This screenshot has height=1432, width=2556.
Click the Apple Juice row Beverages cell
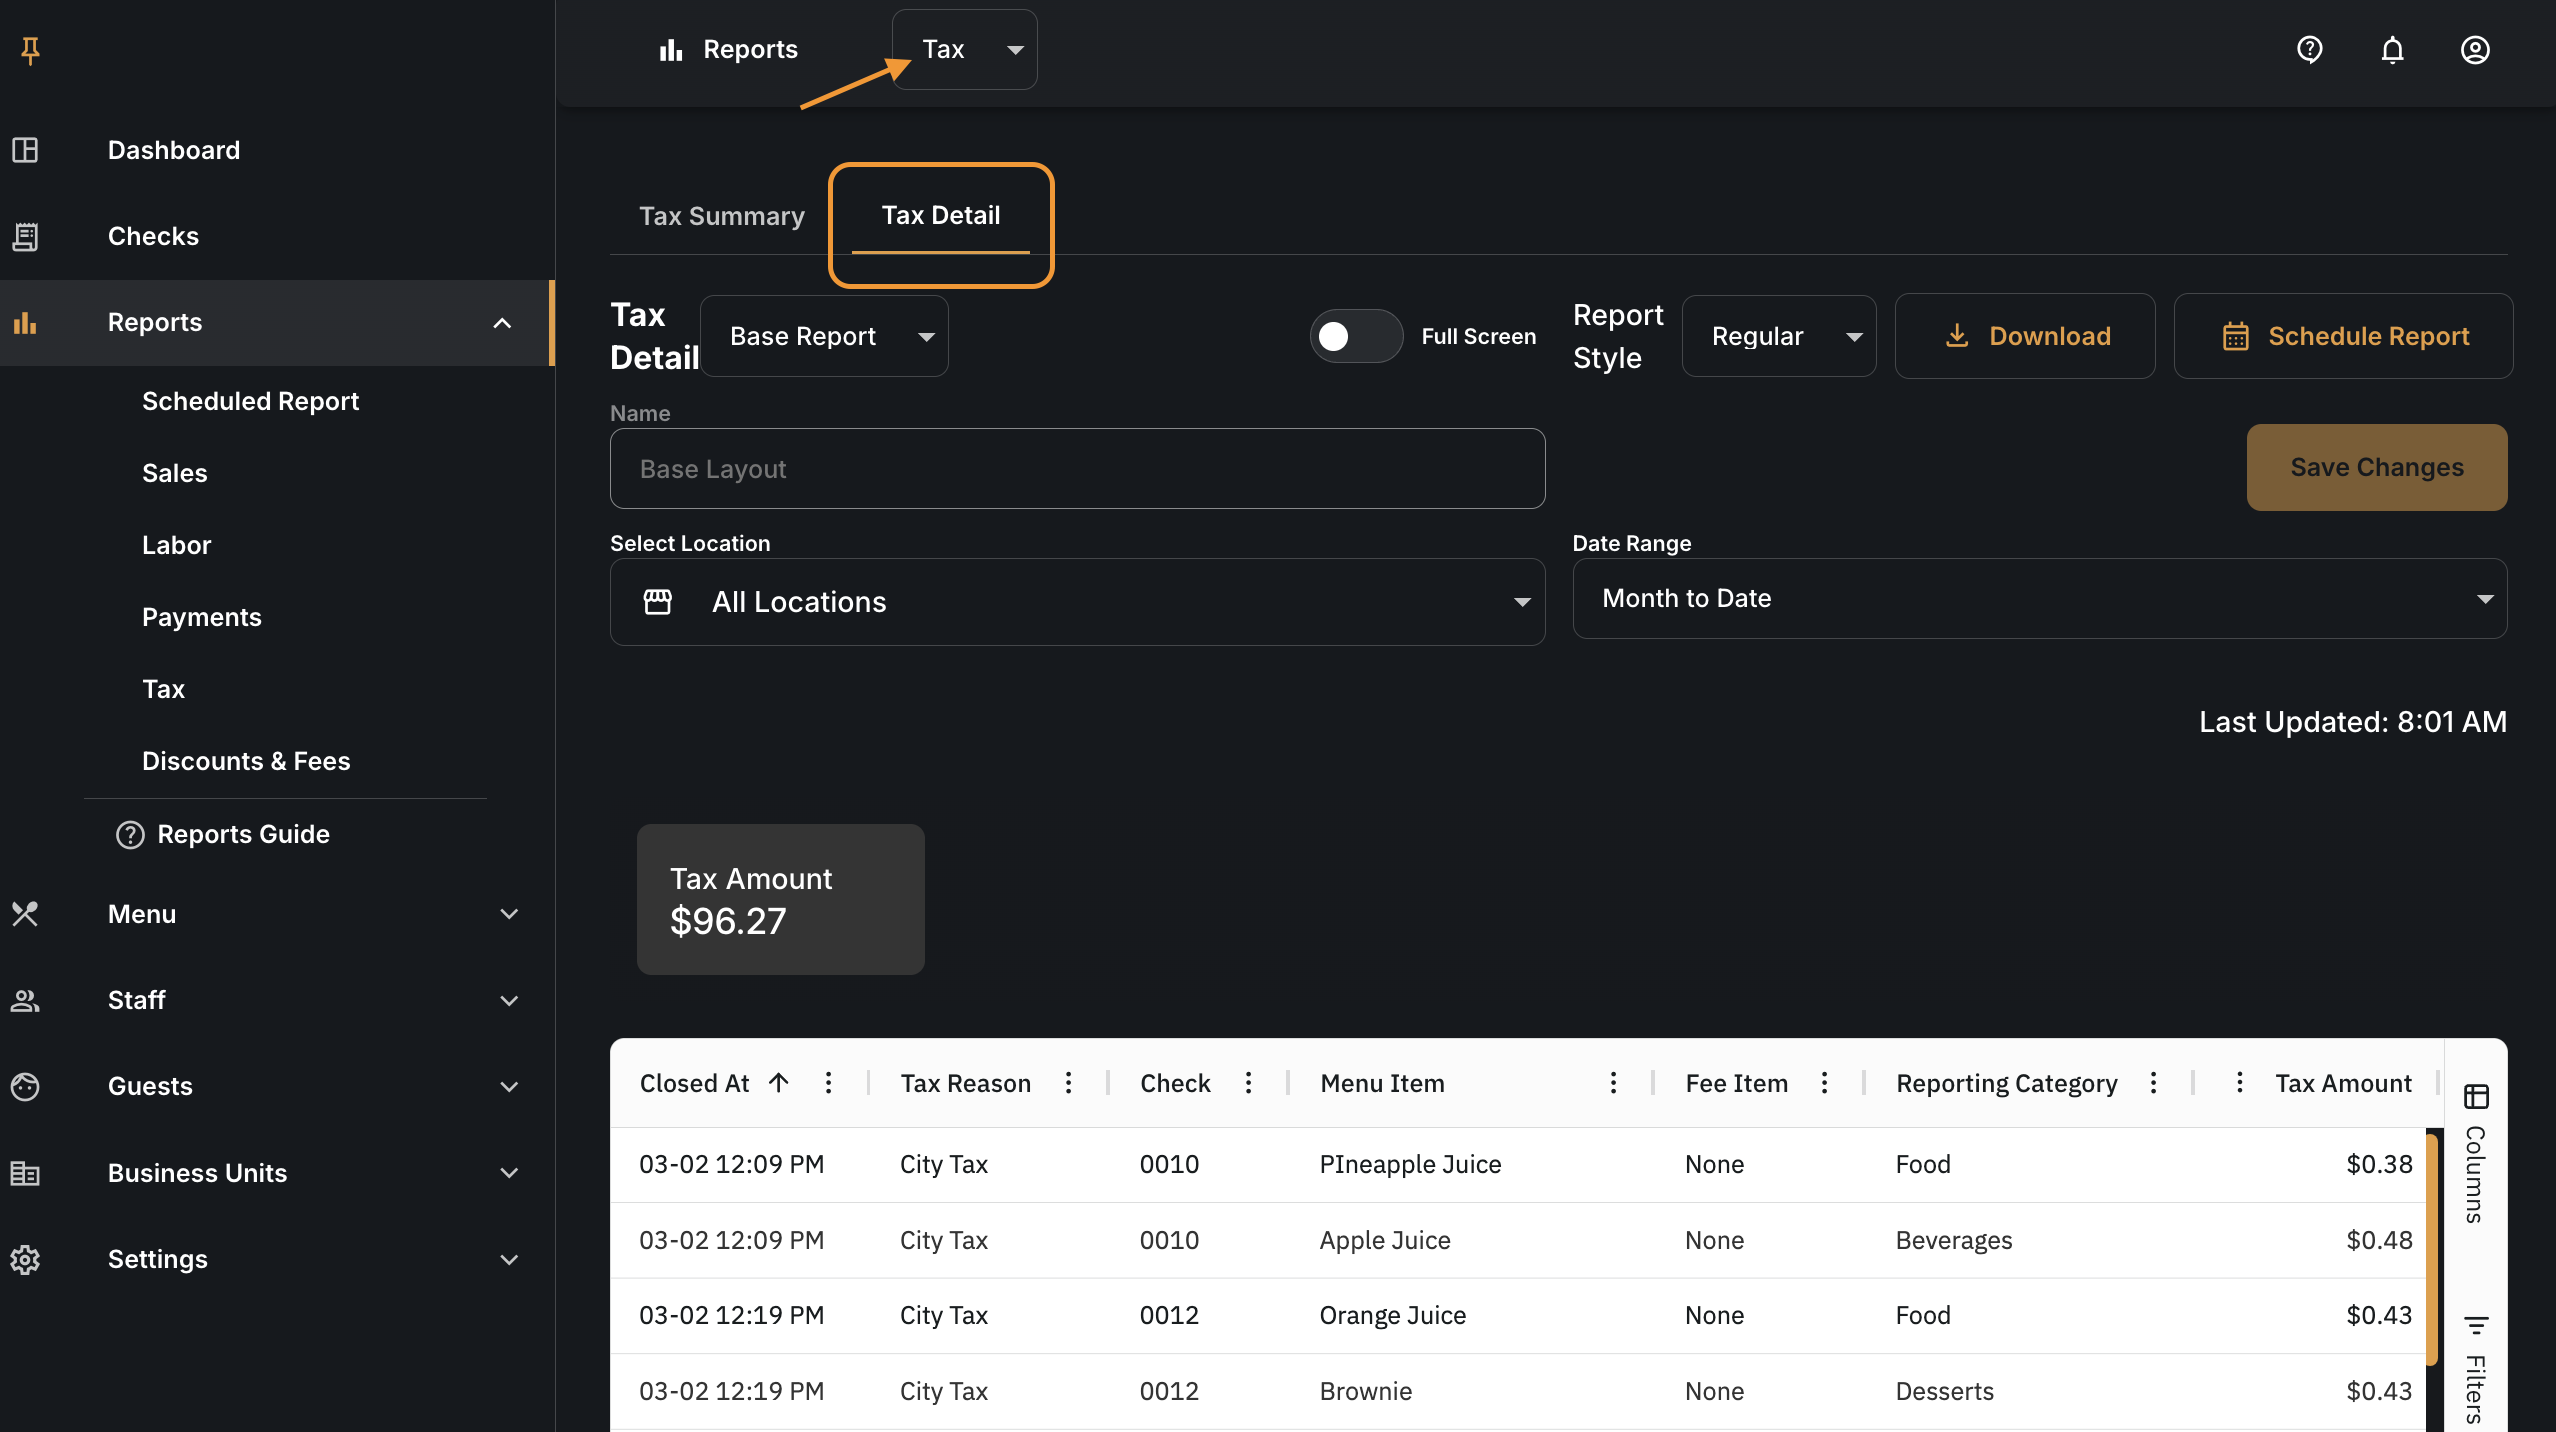pyautogui.click(x=1953, y=1240)
